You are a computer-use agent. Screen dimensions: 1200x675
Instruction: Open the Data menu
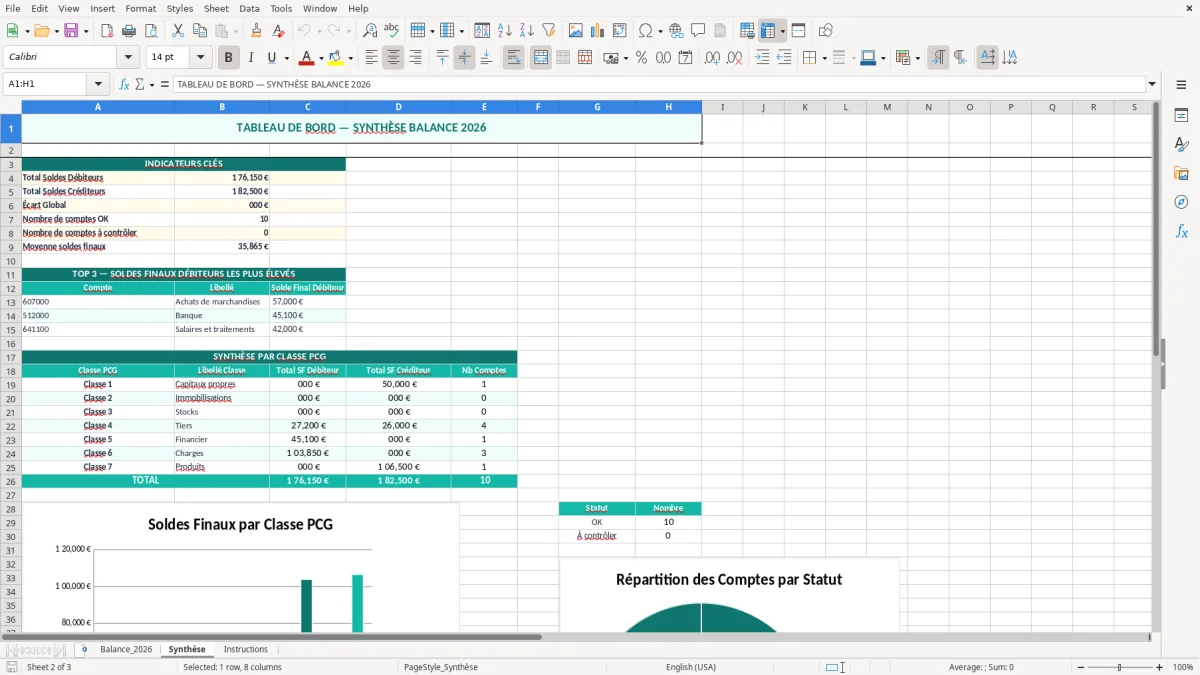point(249,8)
